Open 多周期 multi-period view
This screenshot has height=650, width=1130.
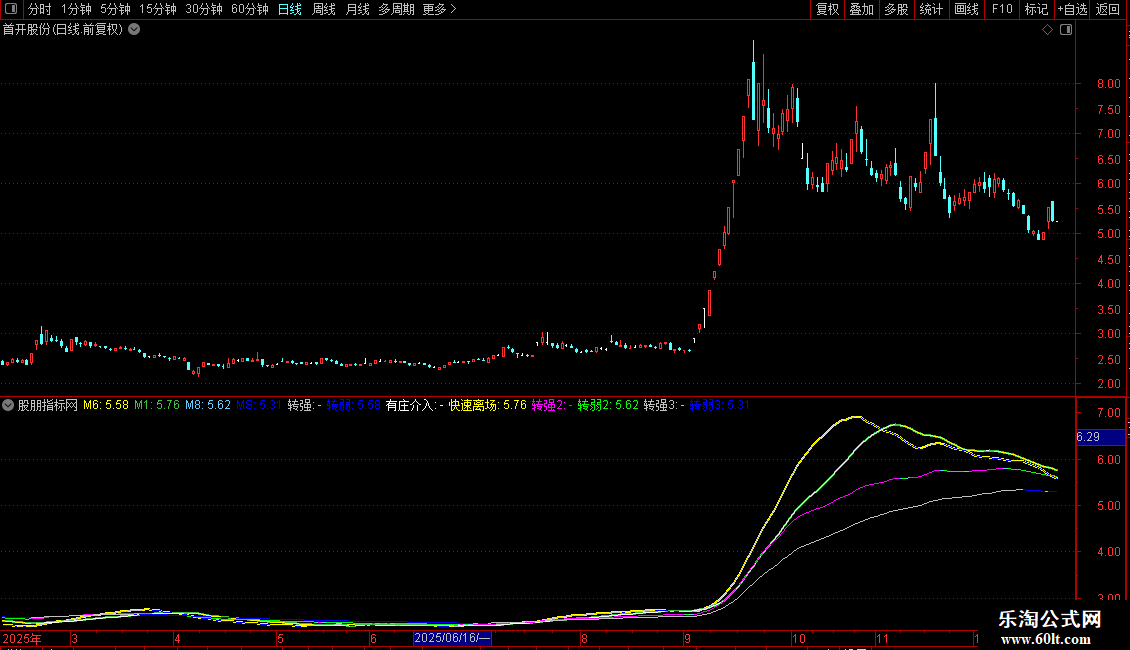[396, 9]
